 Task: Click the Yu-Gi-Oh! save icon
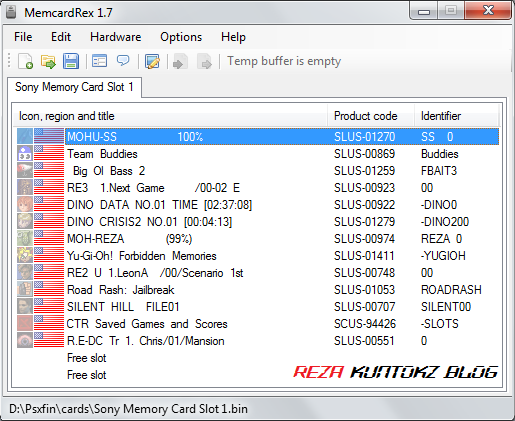[x=25, y=255]
